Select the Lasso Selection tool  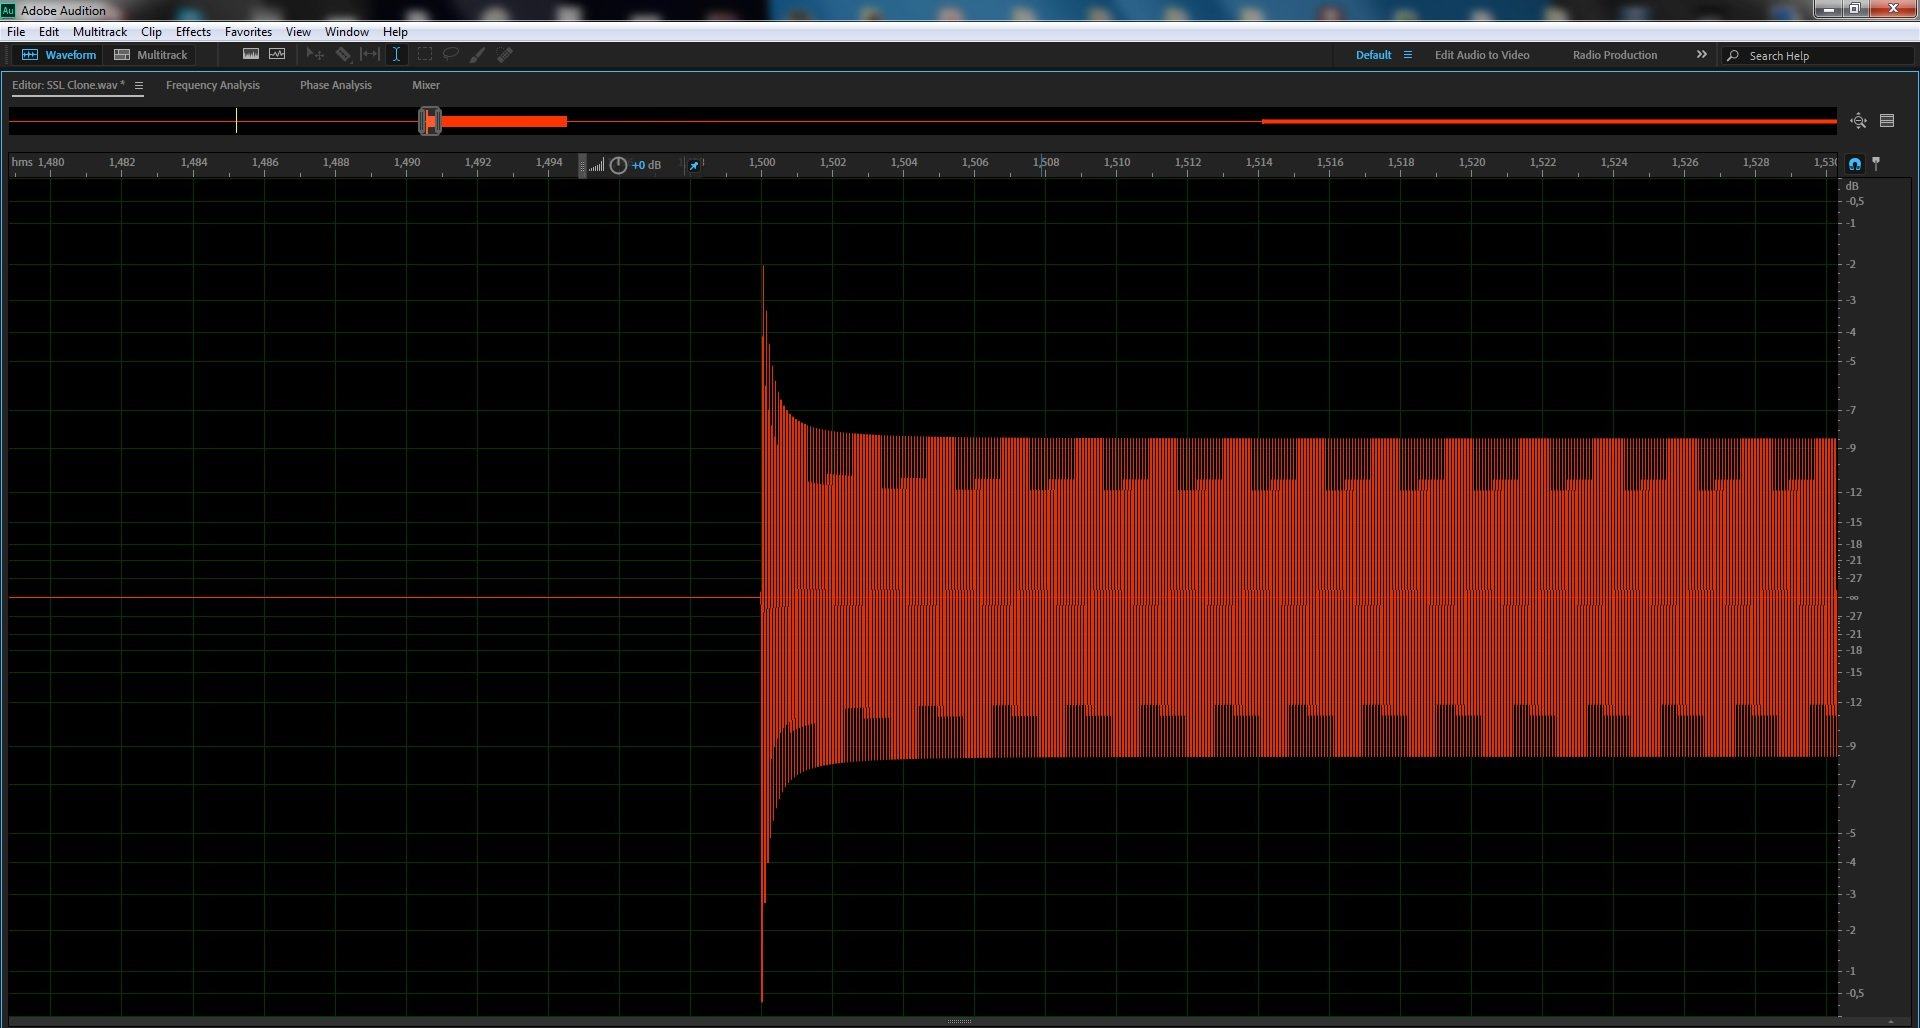(x=451, y=55)
